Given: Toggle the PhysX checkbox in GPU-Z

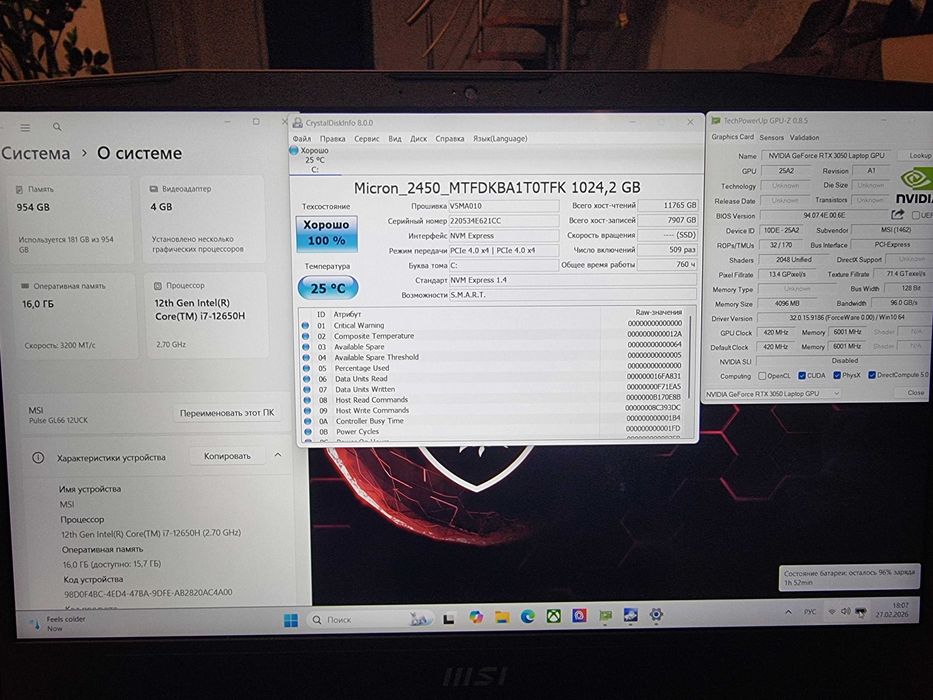Looking at the screenshot, I should tap(837, 375).
